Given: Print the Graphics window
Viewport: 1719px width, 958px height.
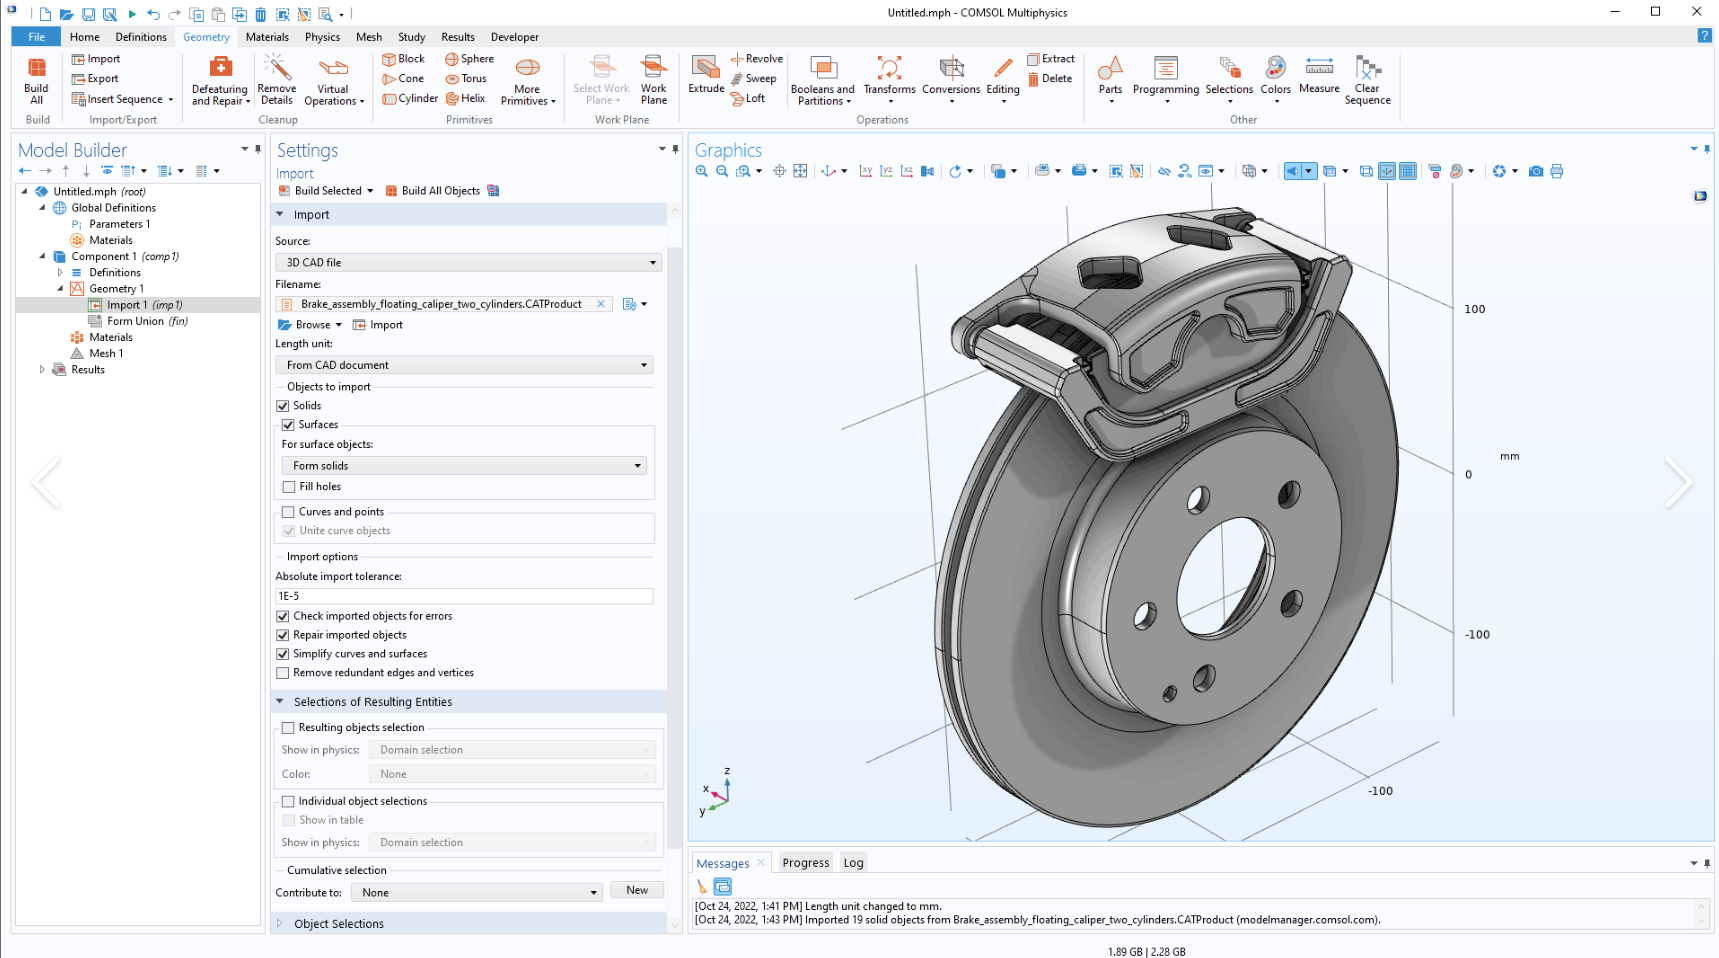Looking at the screenshot, I should pyautogui.click(x=1557, y=171).
